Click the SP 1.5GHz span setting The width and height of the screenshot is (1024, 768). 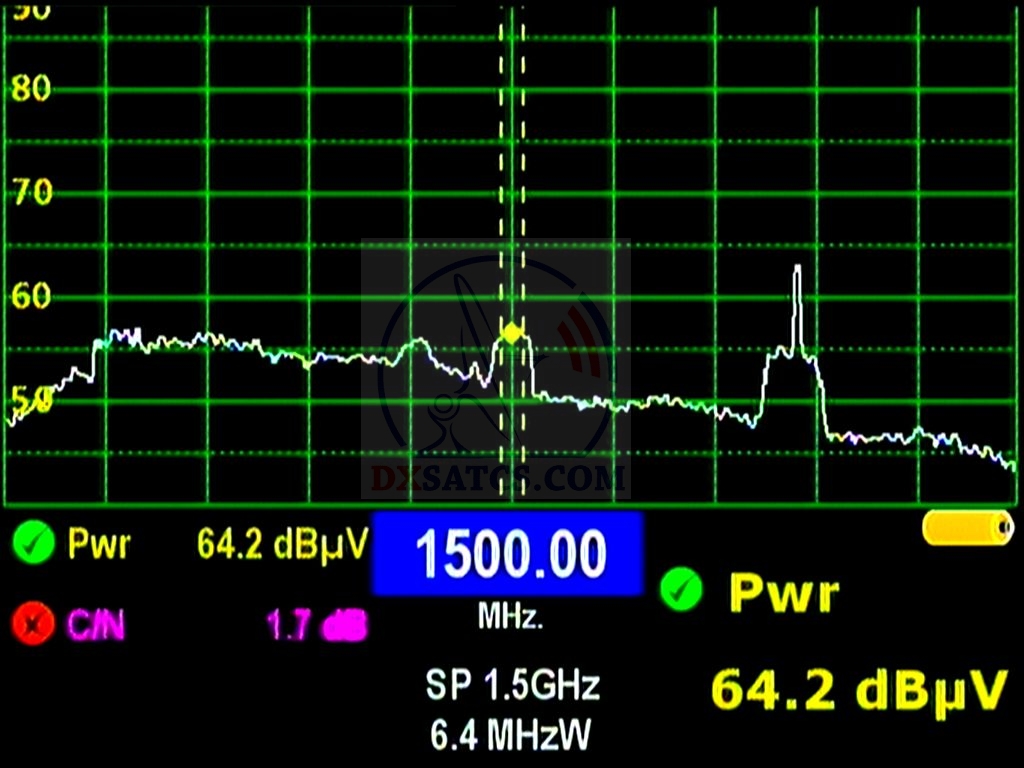point(512,686)
